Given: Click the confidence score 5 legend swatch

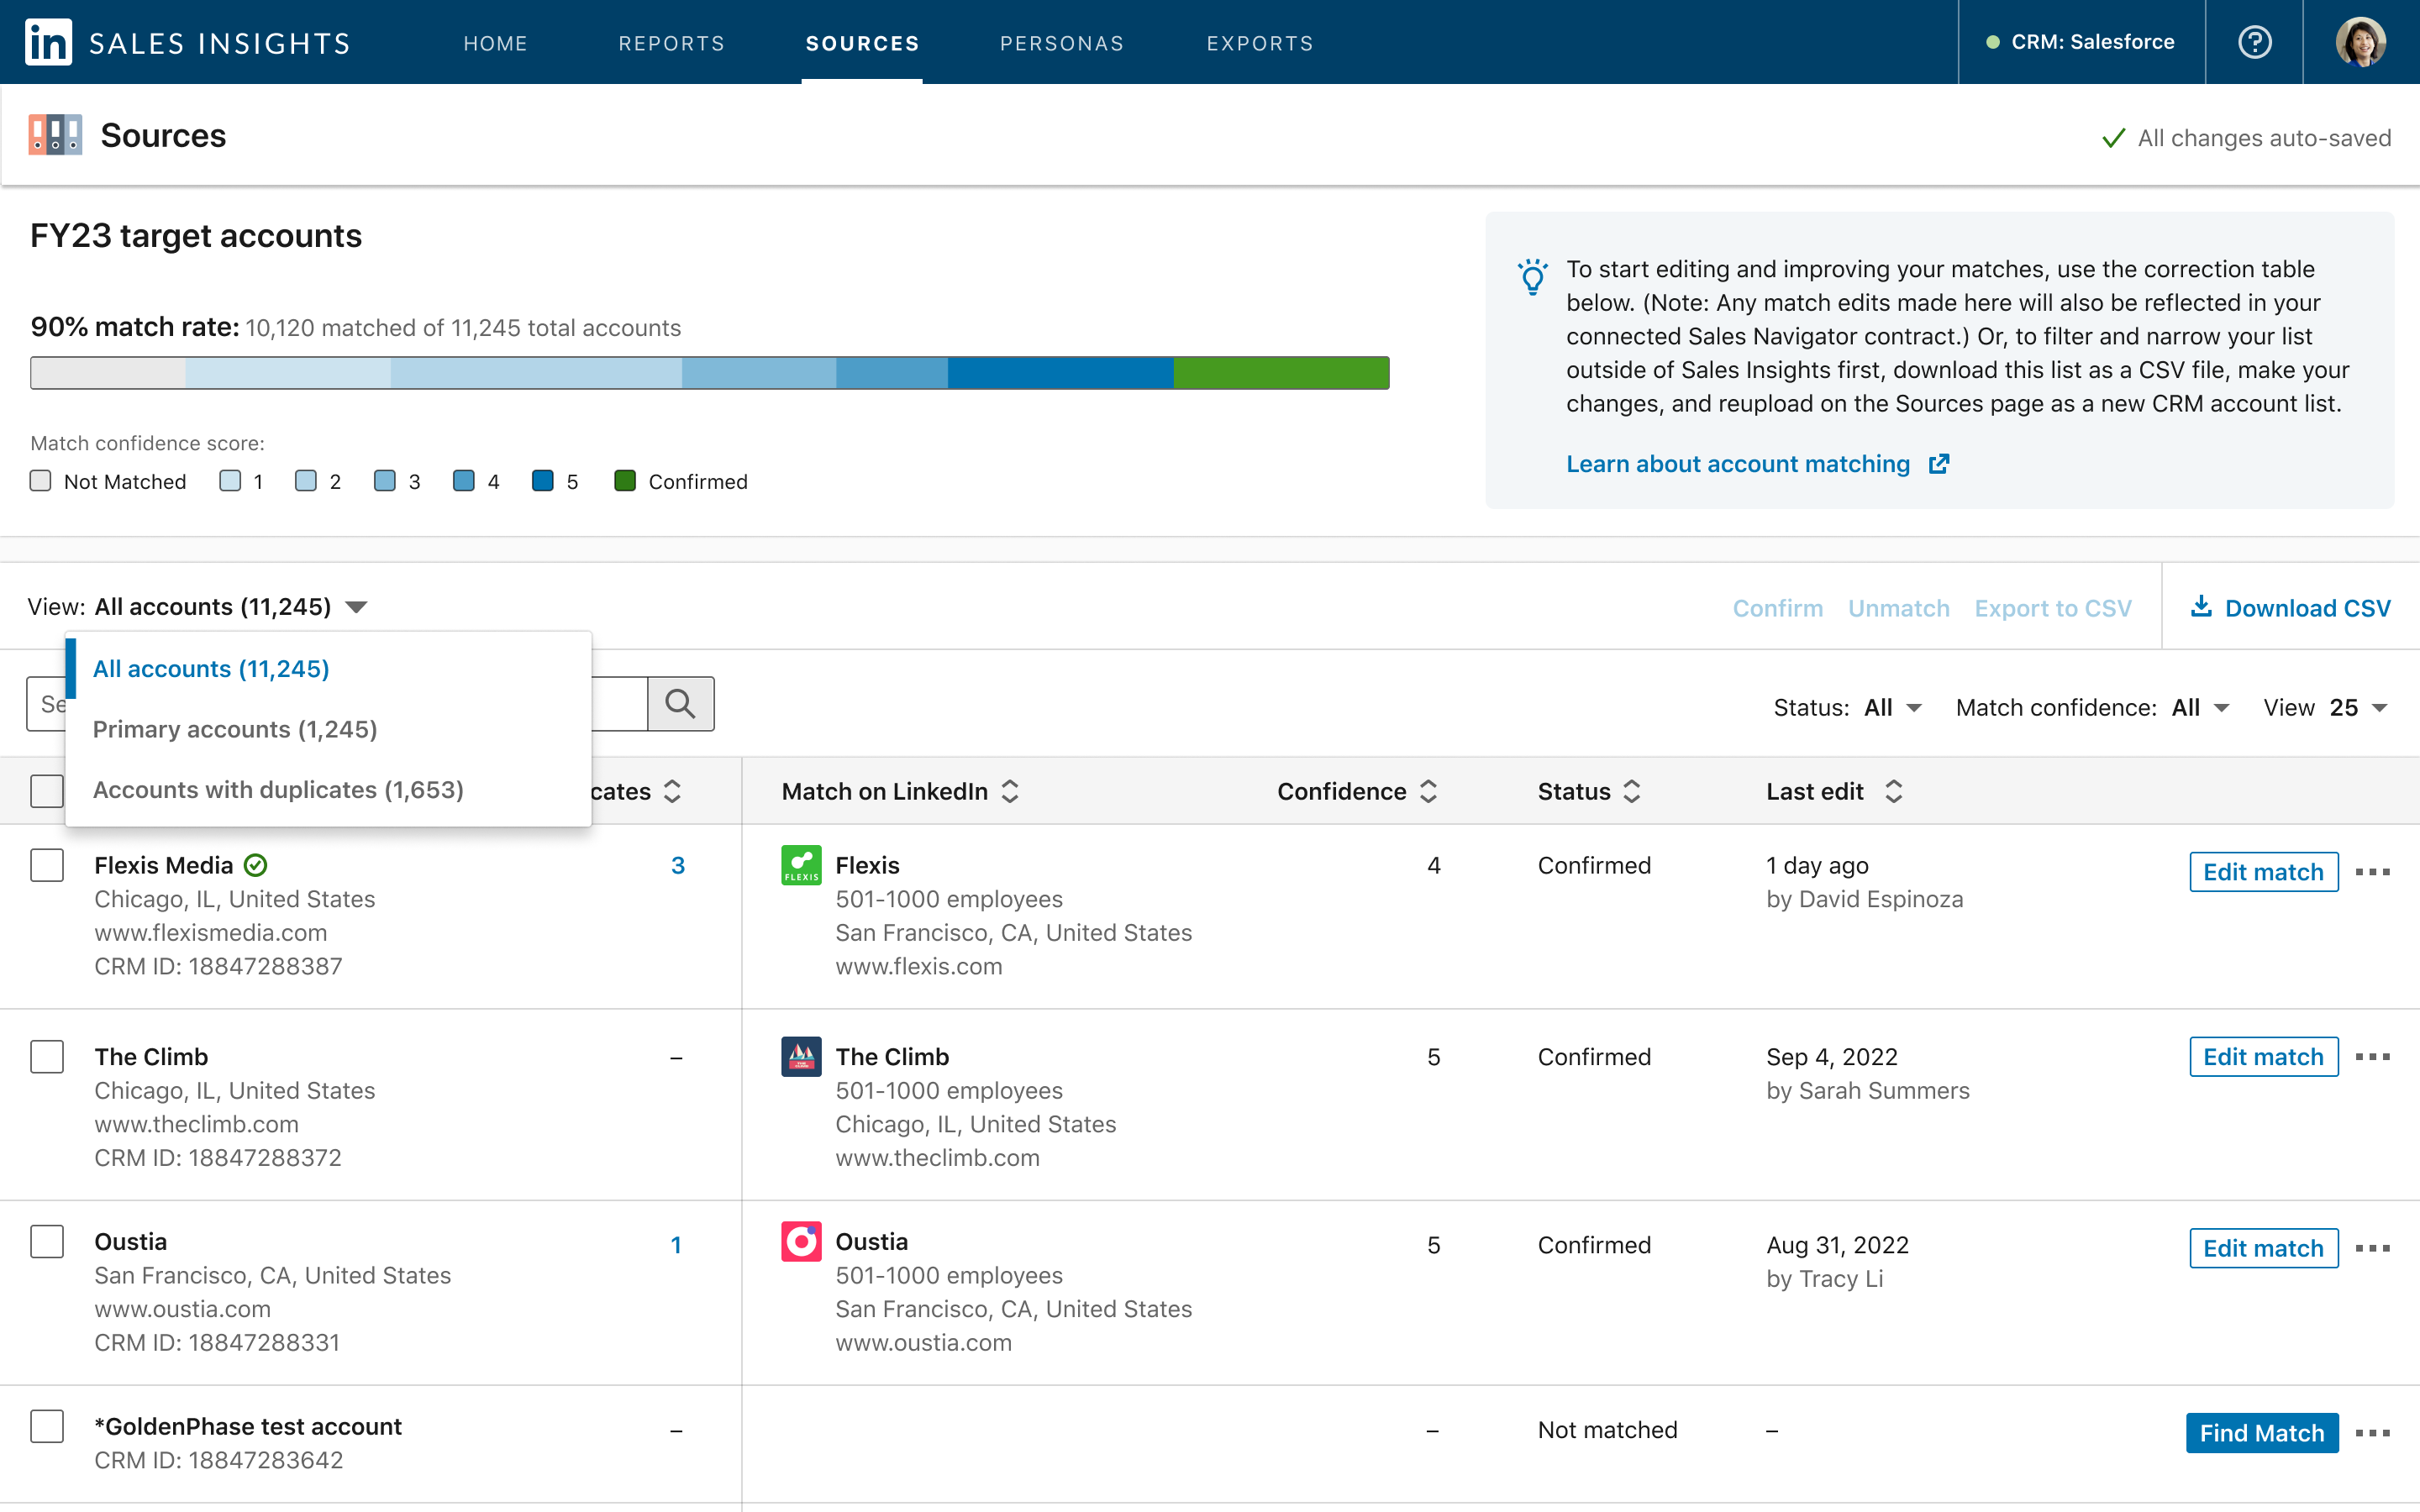Looking at the screenshot, I should (543, 481).
